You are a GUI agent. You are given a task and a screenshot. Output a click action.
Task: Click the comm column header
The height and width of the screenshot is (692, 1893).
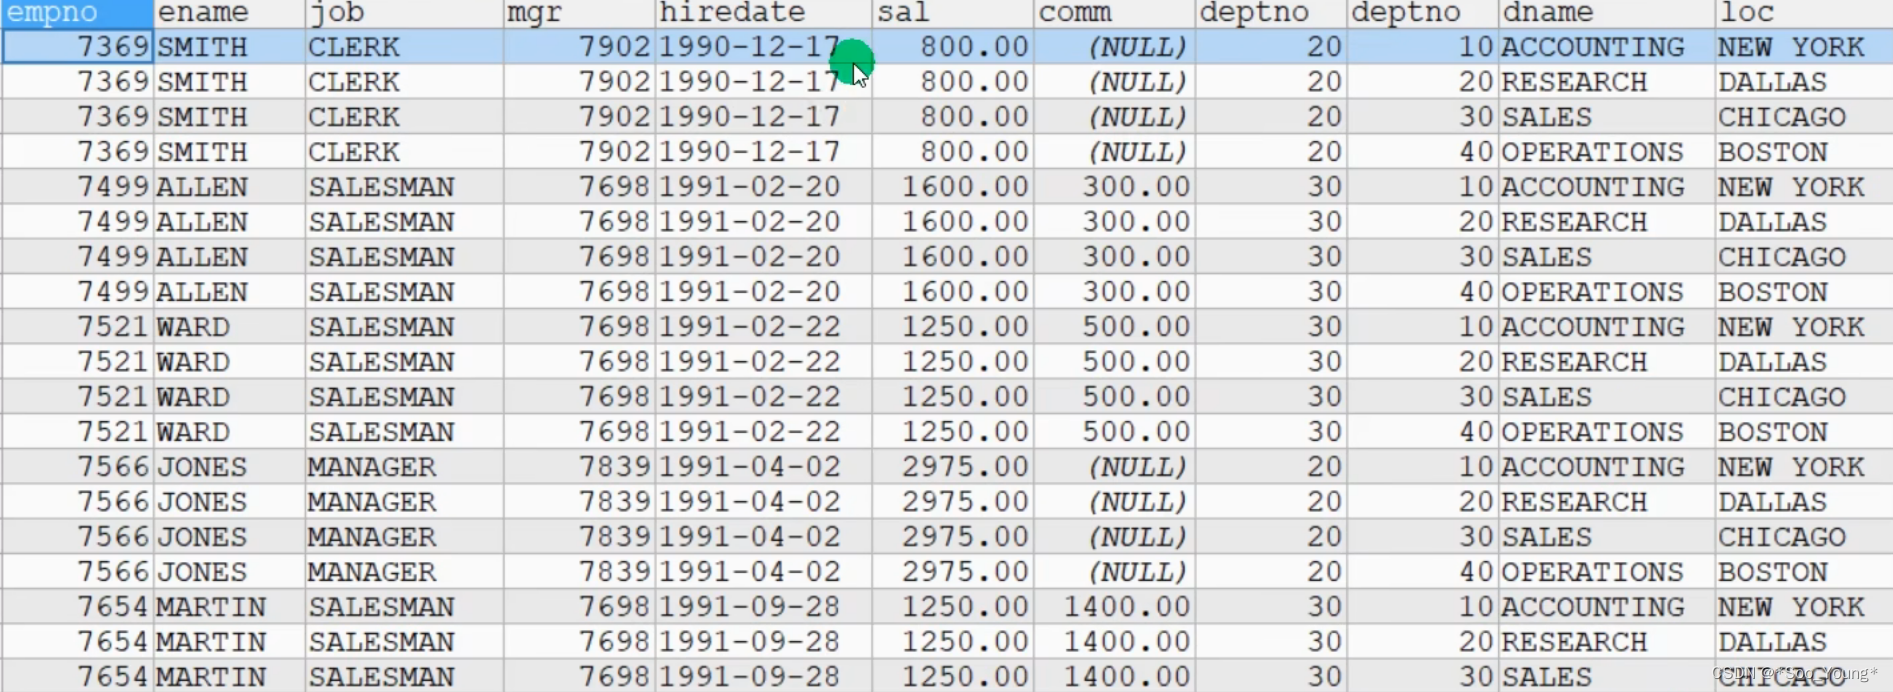[1114, 13]
